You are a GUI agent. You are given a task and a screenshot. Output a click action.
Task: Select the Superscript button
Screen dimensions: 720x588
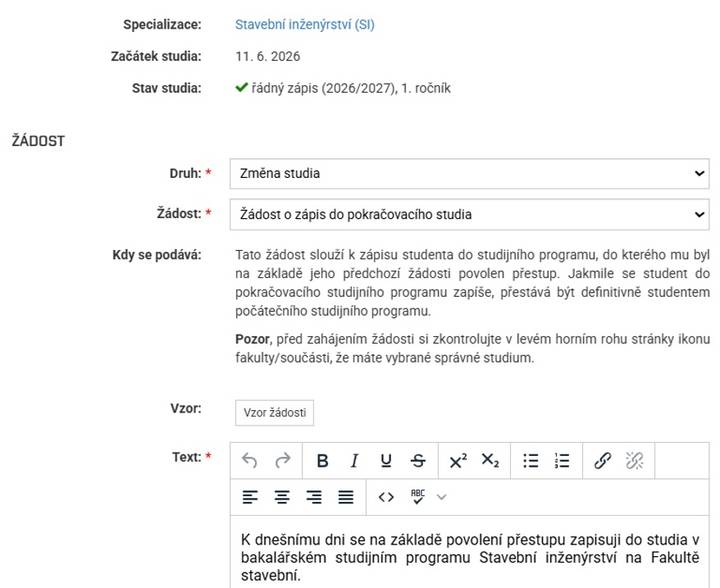click(x=458, y=460)
